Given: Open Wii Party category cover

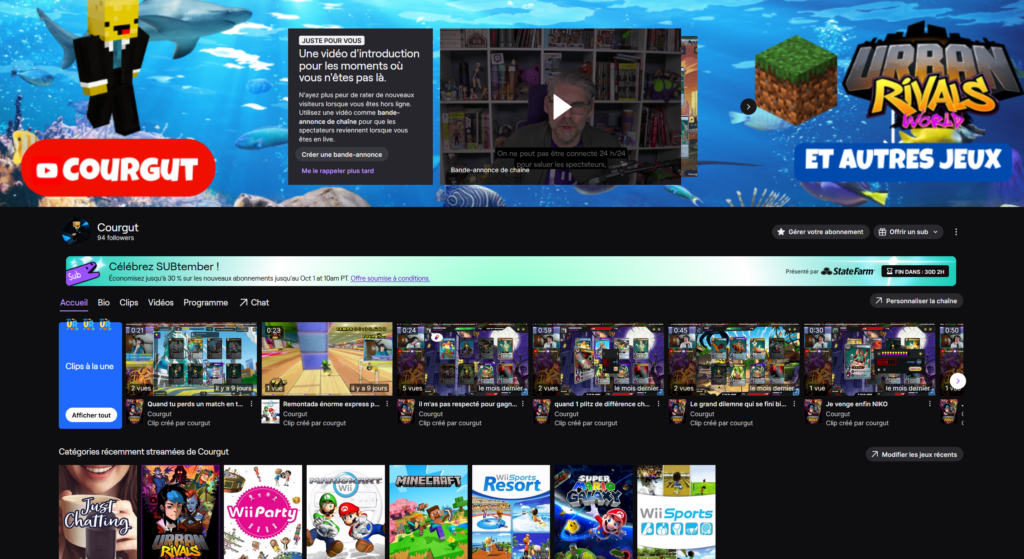Looking at the screenshot, I should click(263, 512).
